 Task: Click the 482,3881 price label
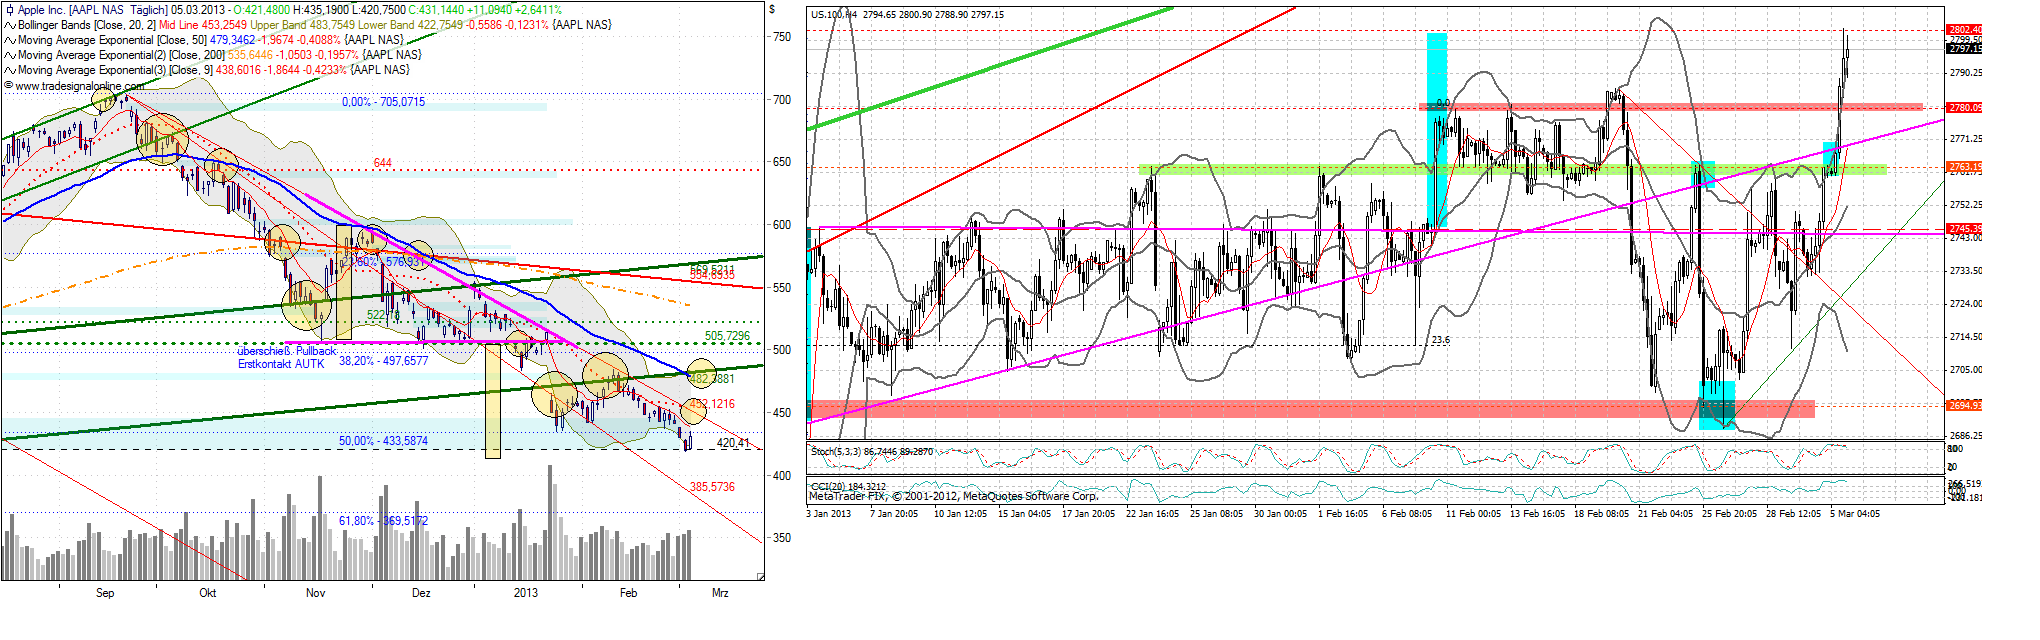[712, 379]
